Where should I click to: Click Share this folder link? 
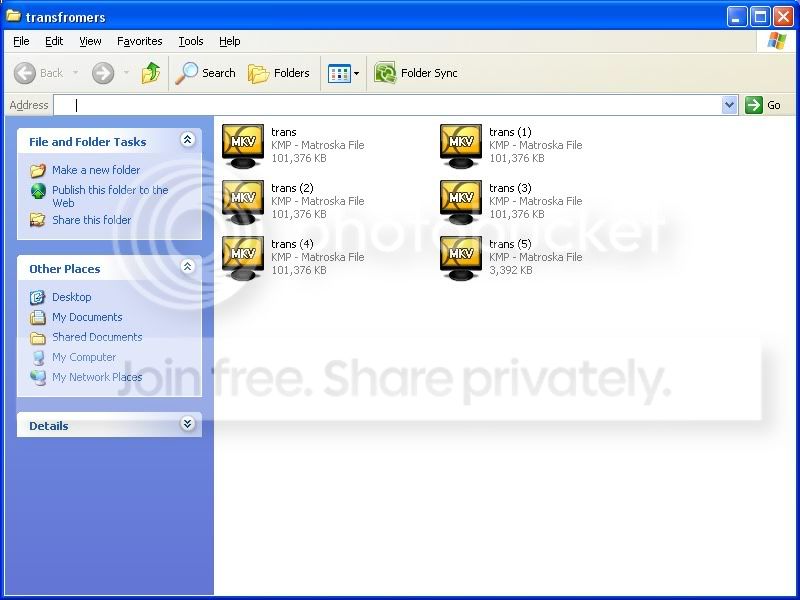click(92, 220)
